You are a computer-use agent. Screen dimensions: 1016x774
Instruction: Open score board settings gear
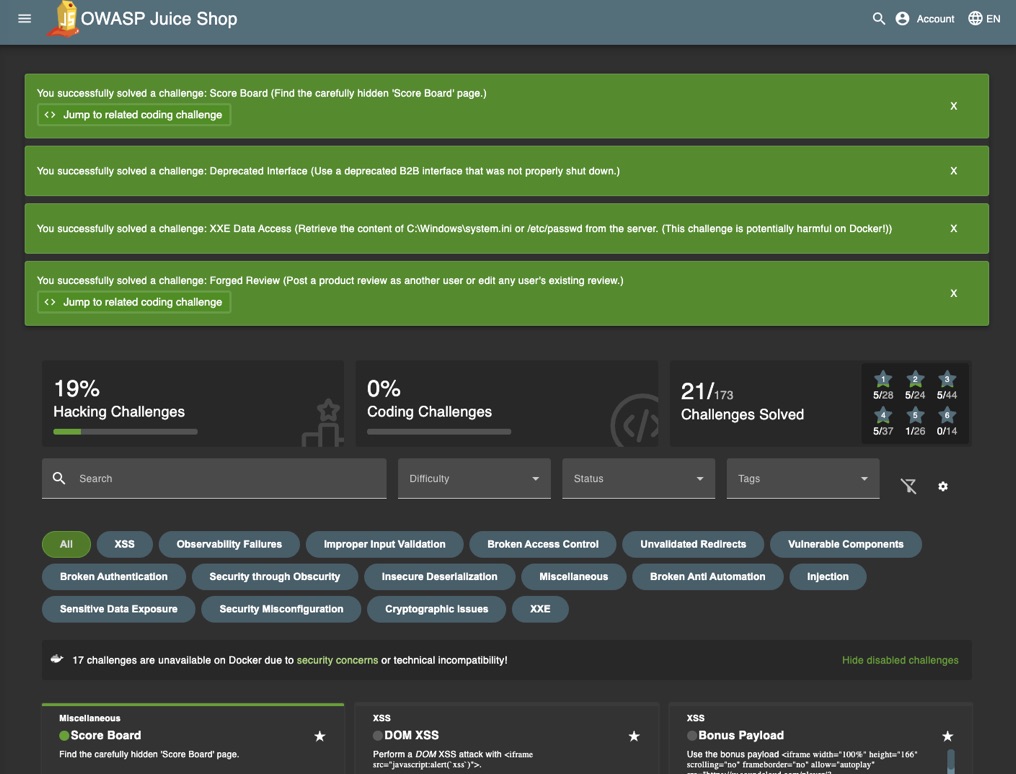point(943,486)
